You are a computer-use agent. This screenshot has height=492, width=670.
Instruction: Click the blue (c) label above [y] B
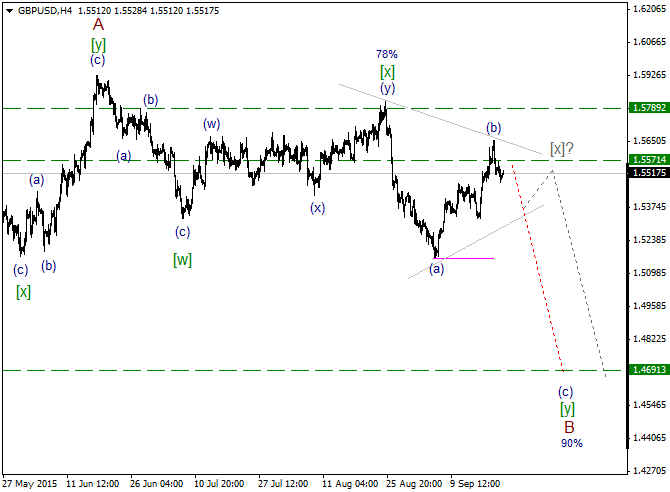pyautogui.click(x=565, y=392)
